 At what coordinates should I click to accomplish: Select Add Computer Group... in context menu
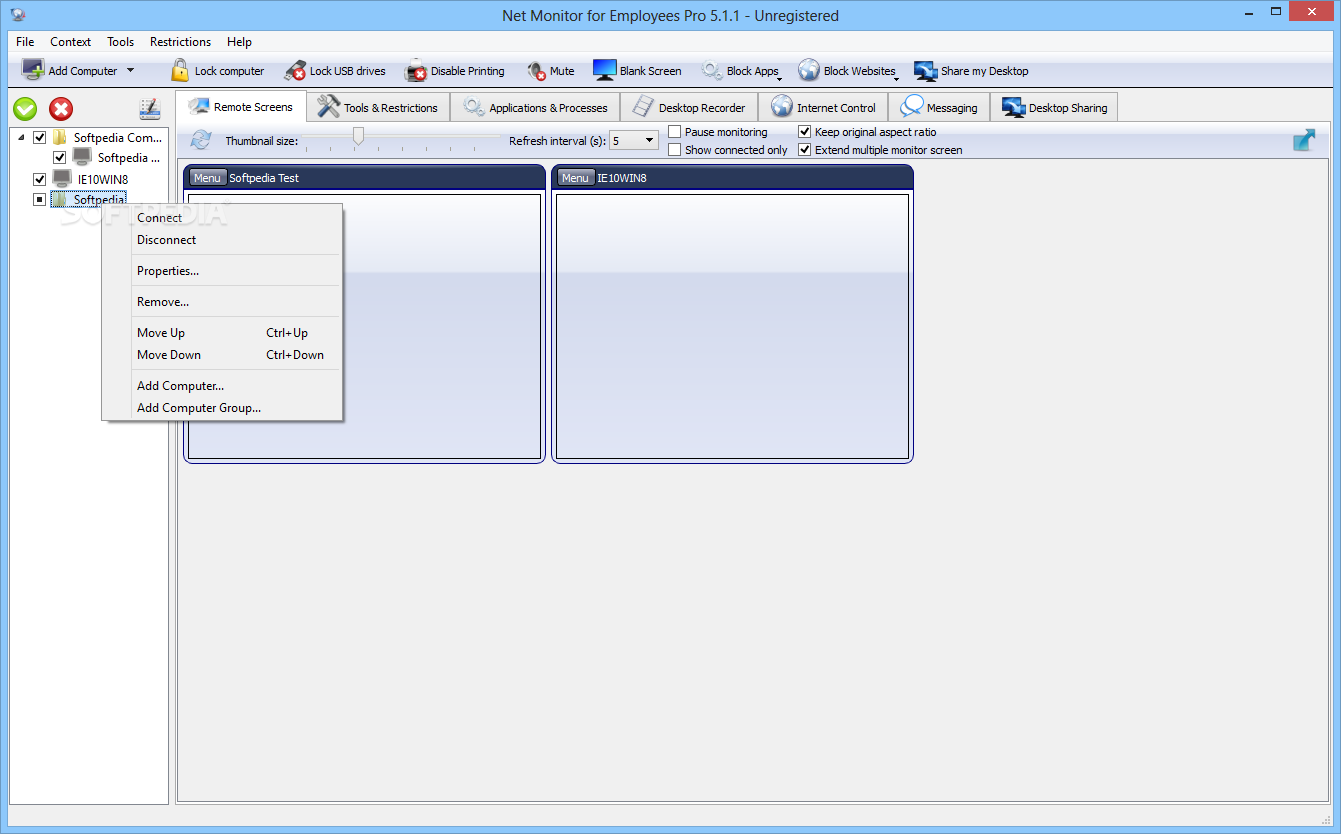click(223, 408)
